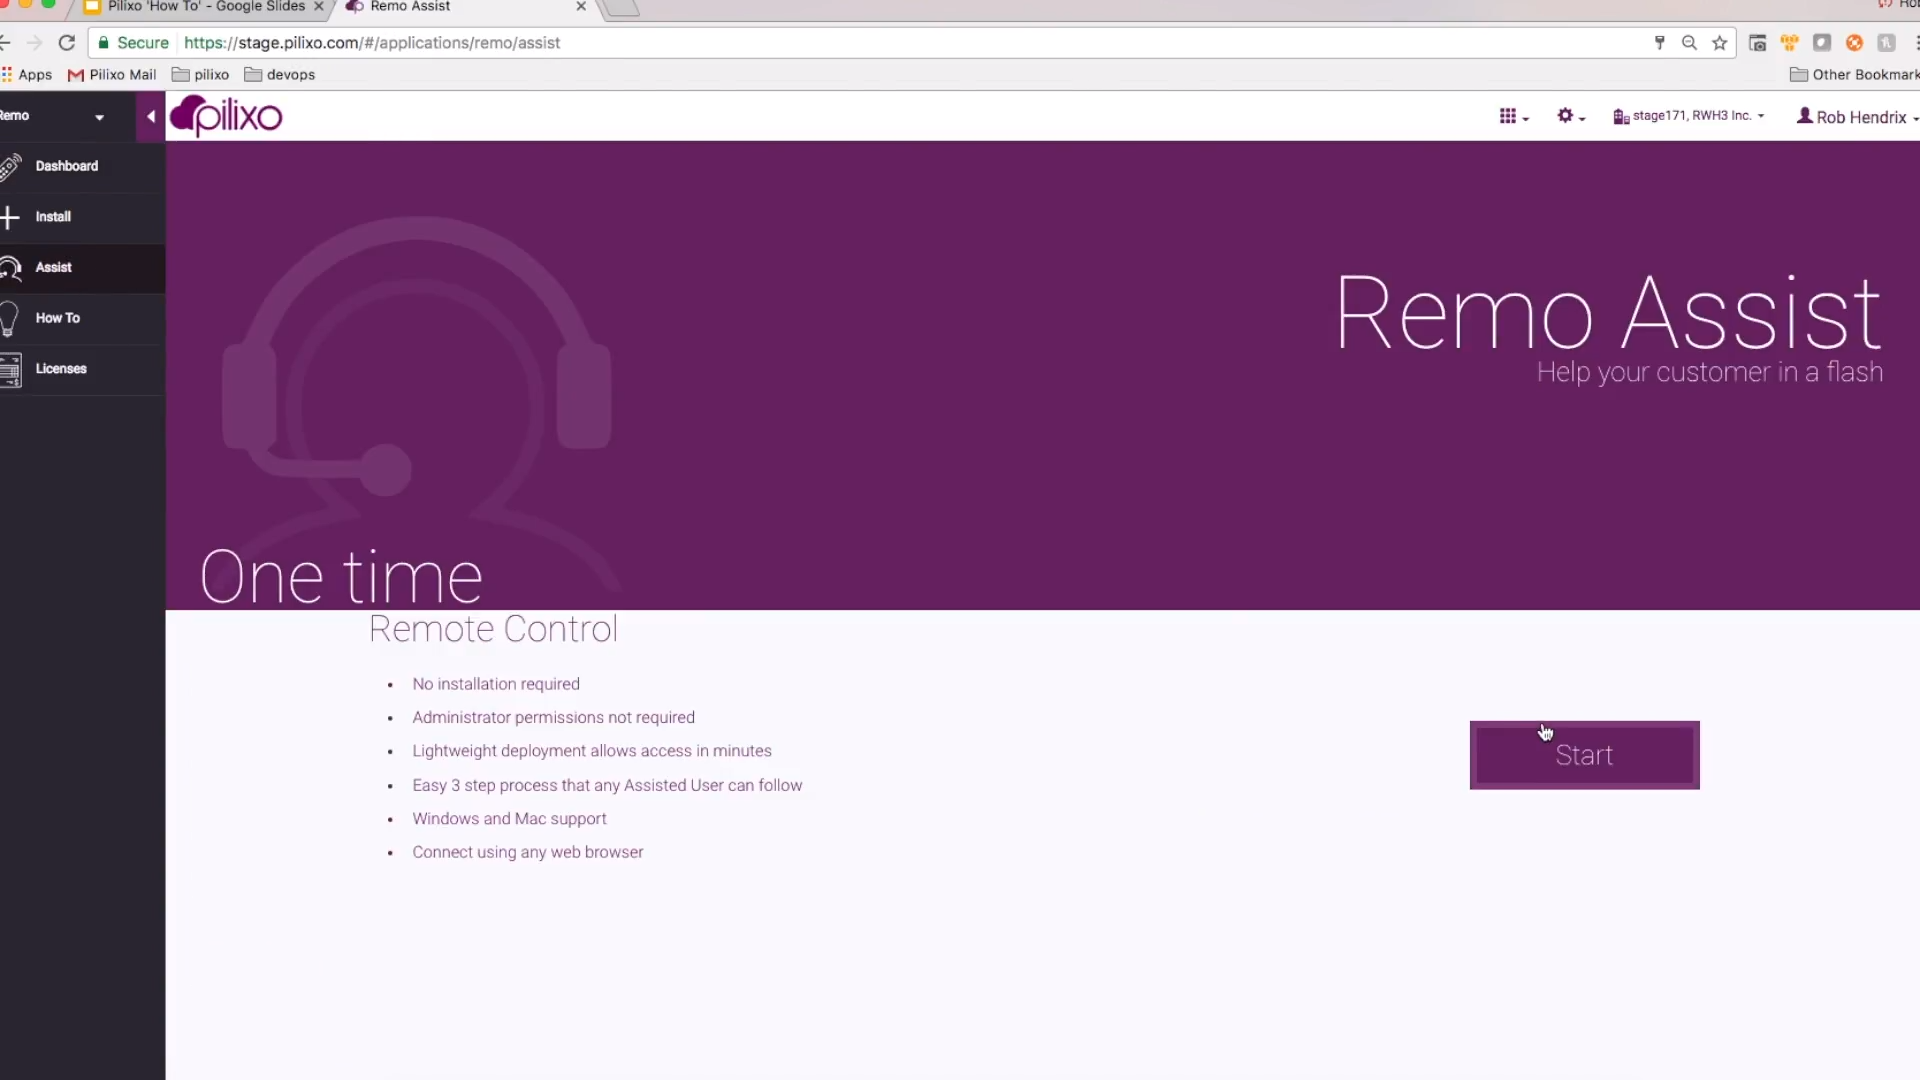Collapse the sidebar with the arrow toggle
The height and width of the screenshot is (1080, 1920).
[150, 116]
